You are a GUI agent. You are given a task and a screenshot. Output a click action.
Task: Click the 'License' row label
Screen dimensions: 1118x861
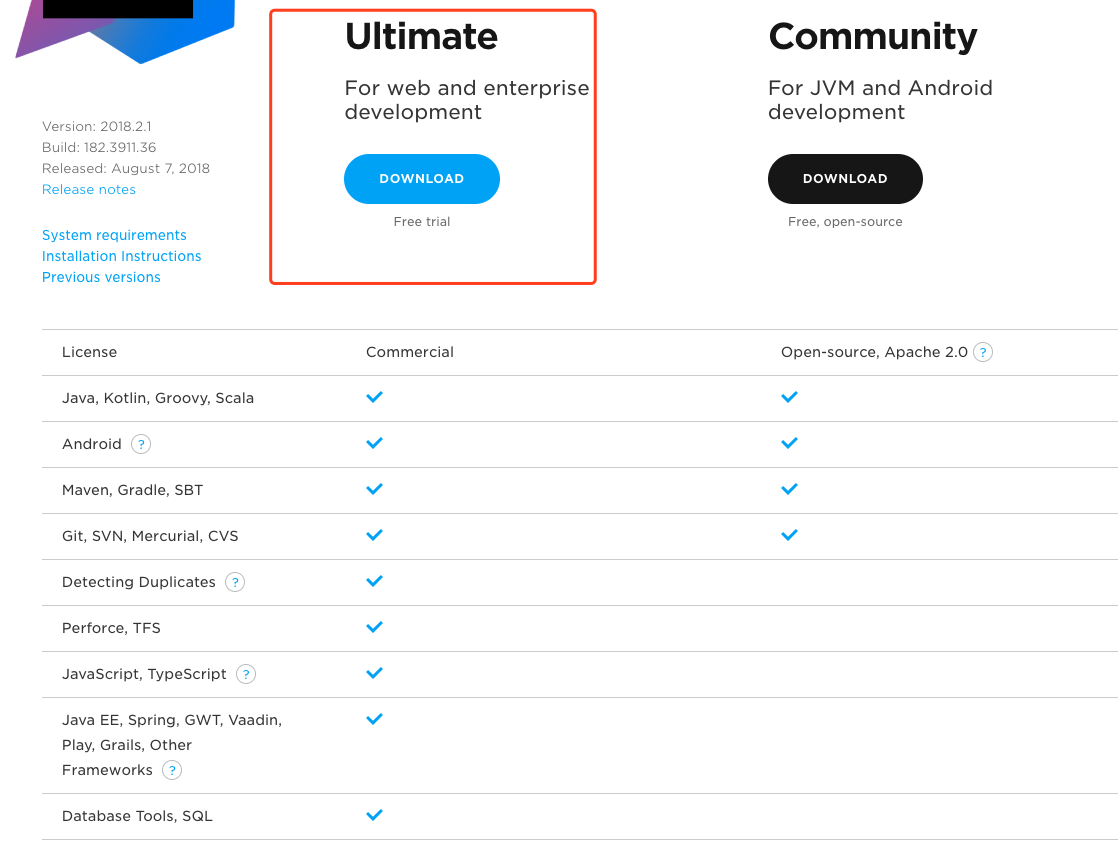(x=89, y=352)
